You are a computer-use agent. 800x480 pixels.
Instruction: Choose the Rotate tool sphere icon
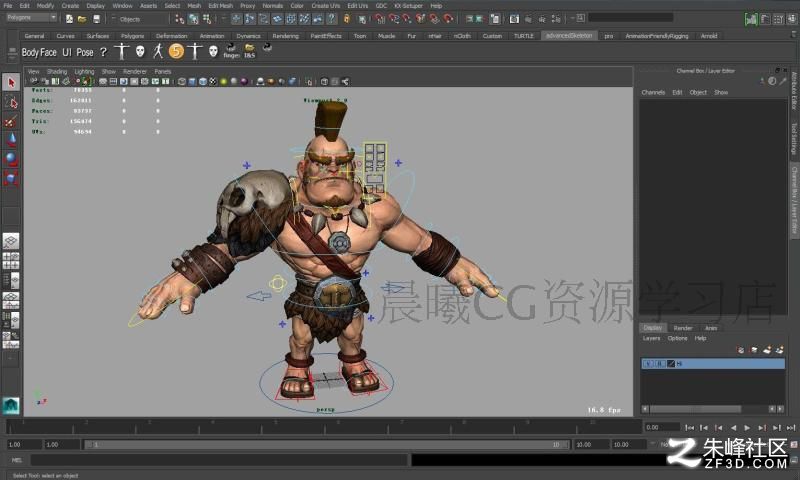coord(11,159)
